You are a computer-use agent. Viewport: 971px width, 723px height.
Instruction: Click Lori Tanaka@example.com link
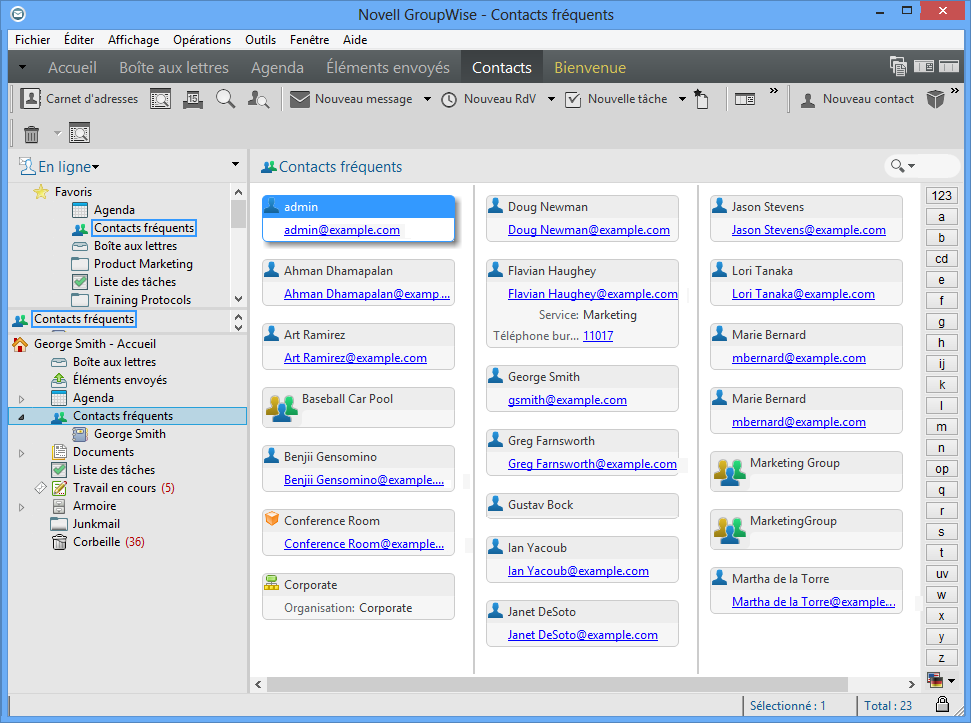pos(803,293)
